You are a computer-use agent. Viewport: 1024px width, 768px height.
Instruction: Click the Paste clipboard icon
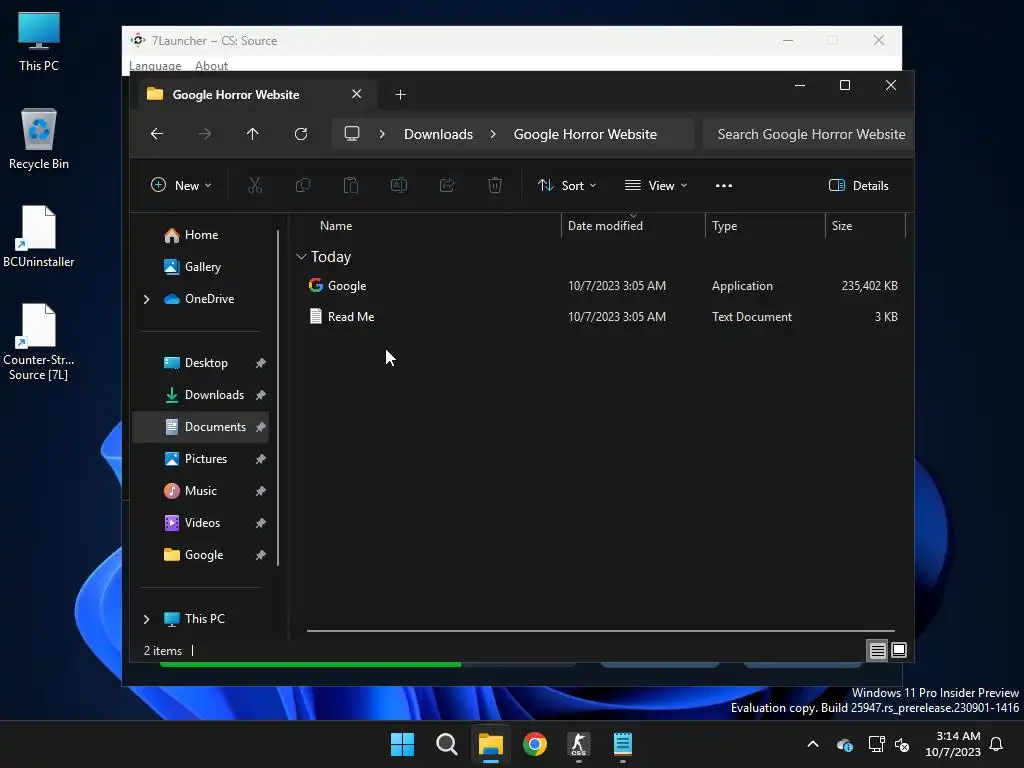coord(351,185)
